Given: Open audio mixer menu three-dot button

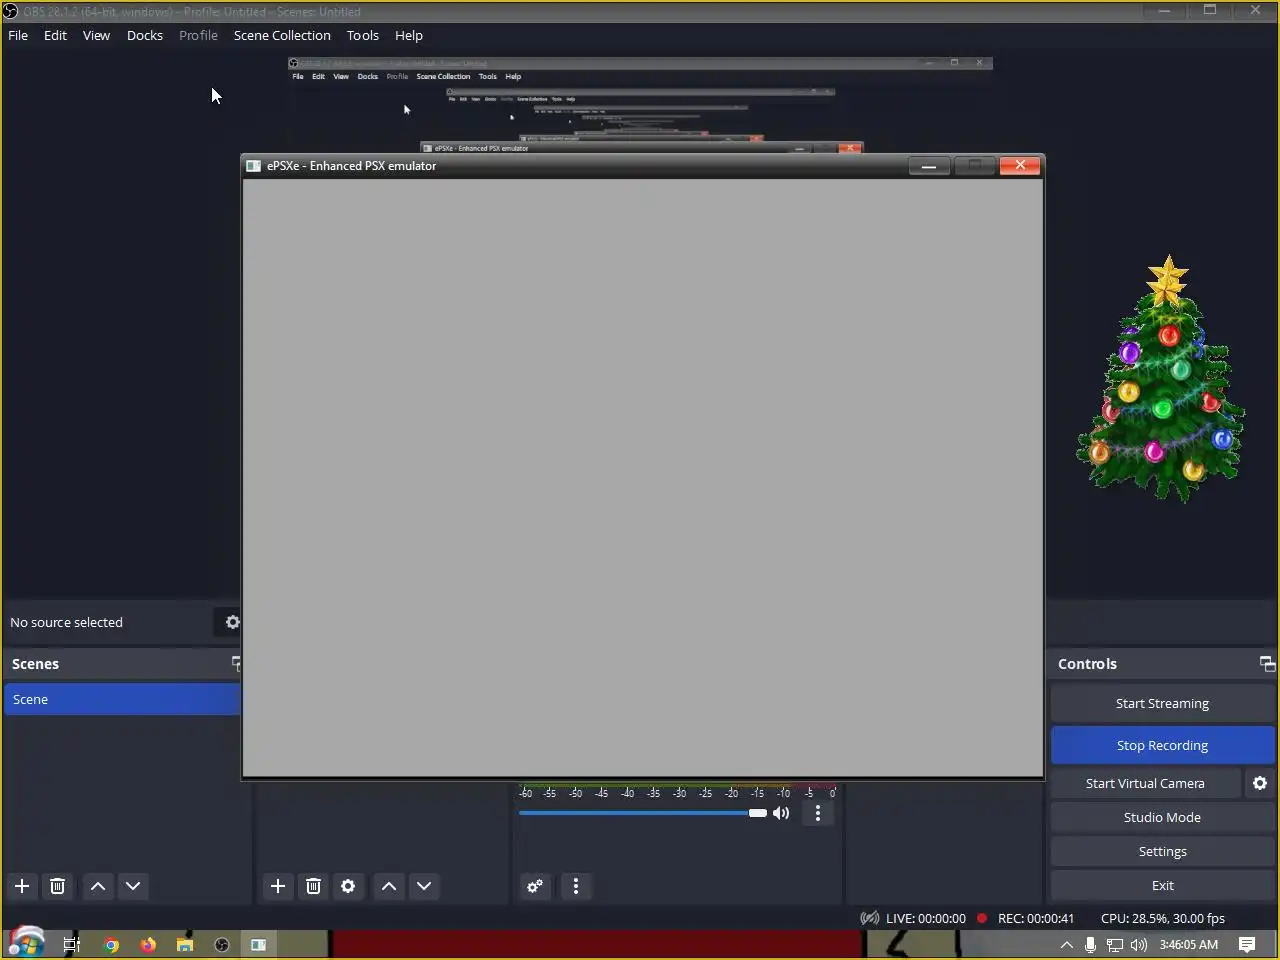Looking at the screenshot, I should click(x=575, y=886).
